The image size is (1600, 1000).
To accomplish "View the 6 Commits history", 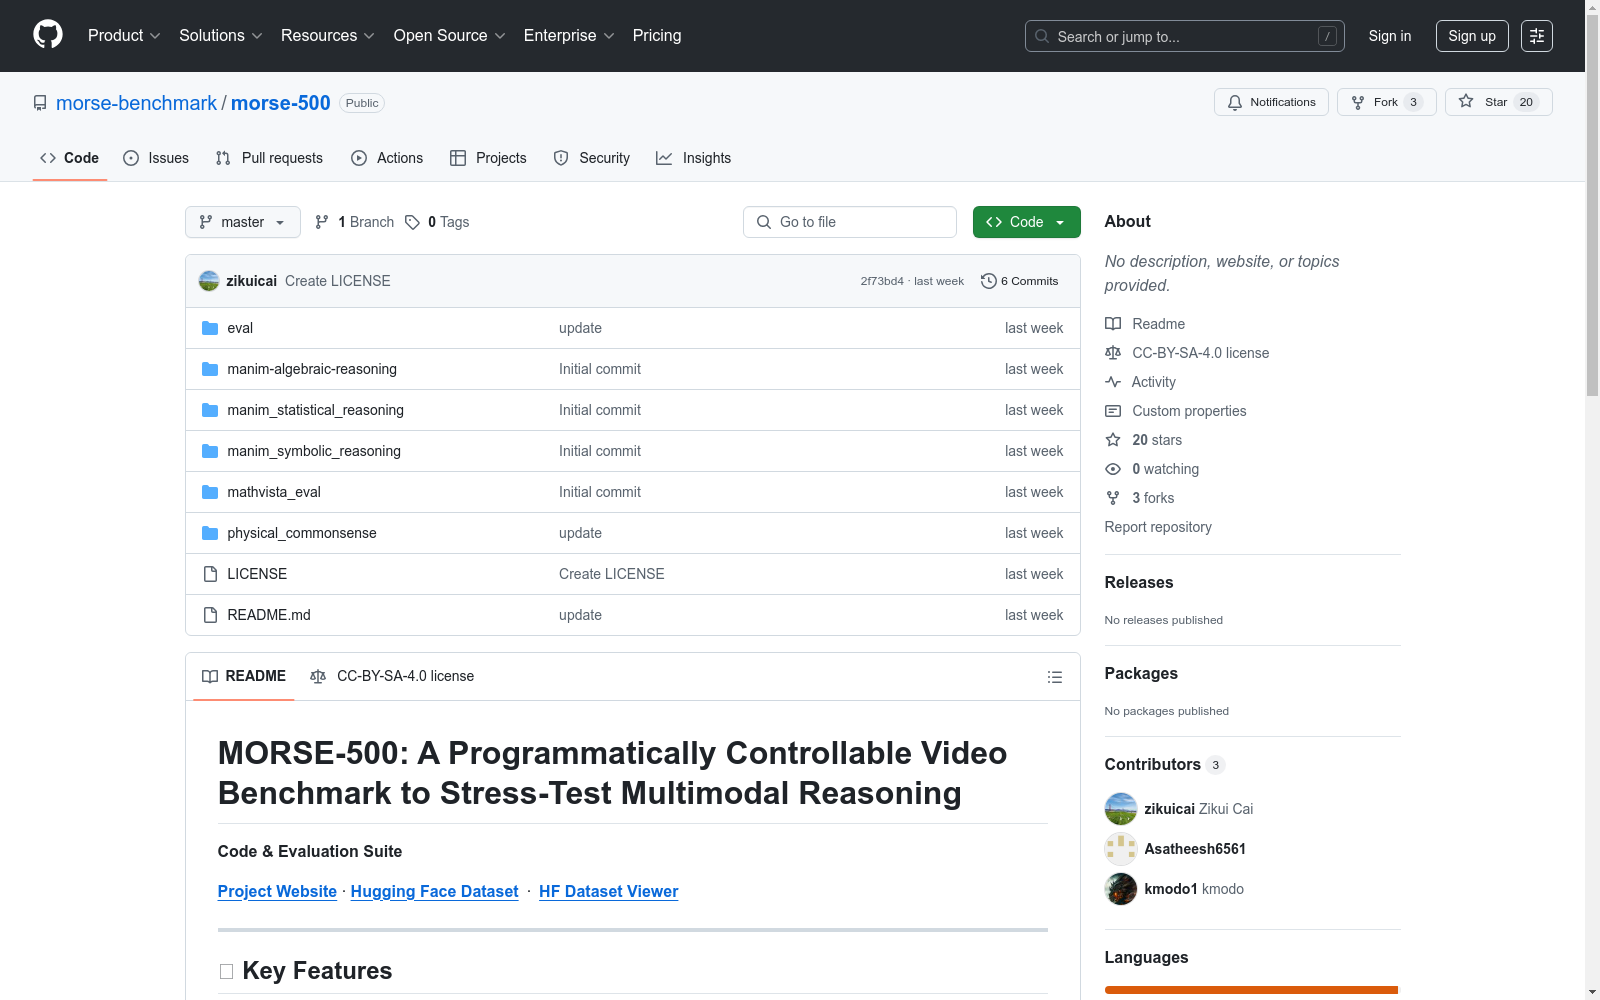I will pos(1020,281).
